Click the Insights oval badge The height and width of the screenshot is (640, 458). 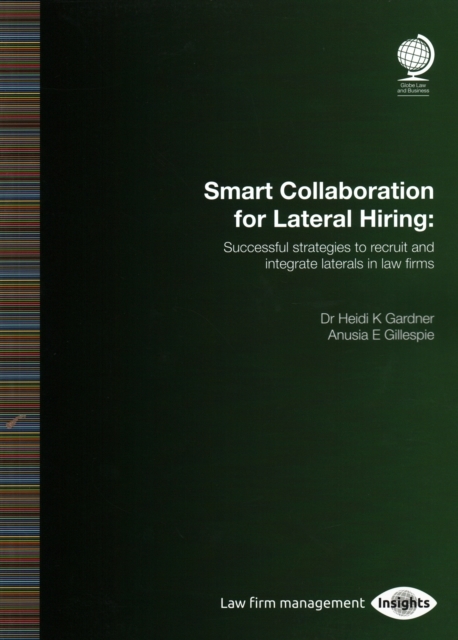(404, 603)
